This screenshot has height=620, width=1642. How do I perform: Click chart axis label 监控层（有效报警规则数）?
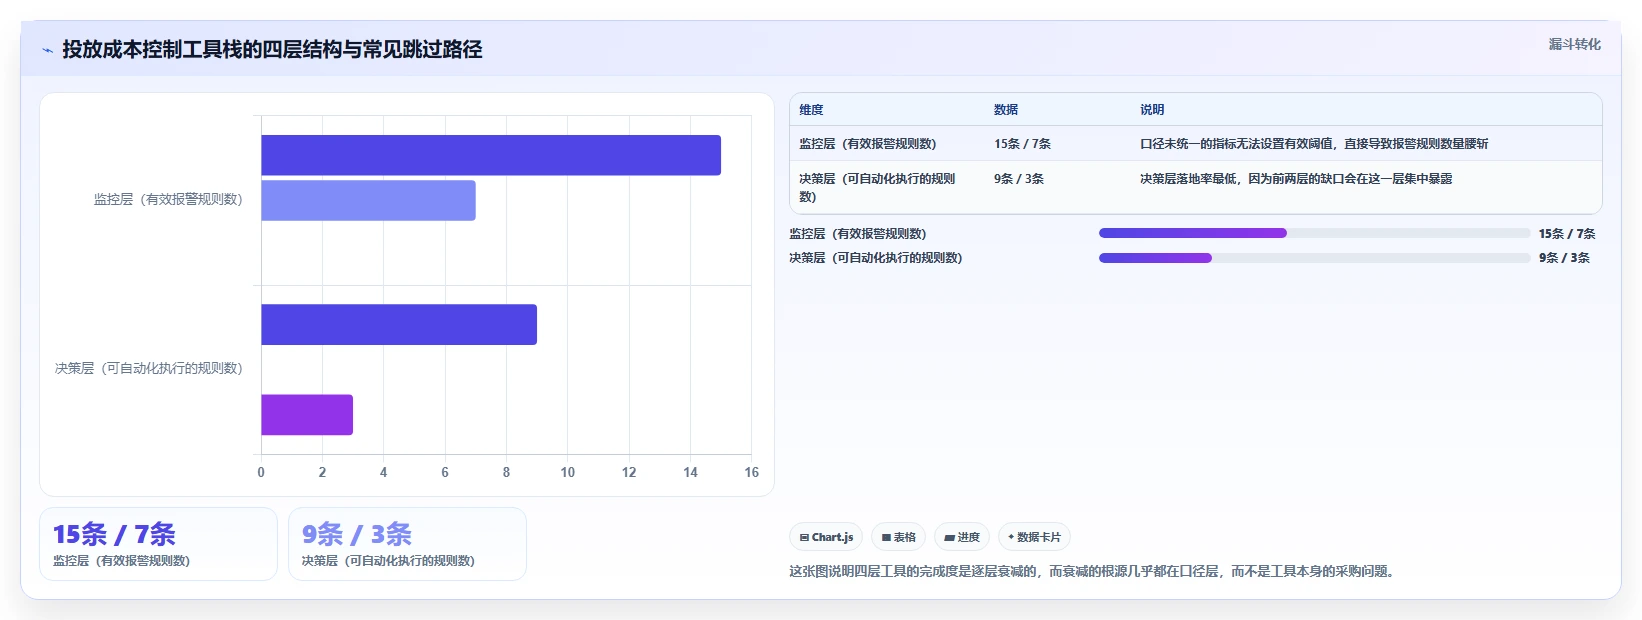tap(168, 200)
